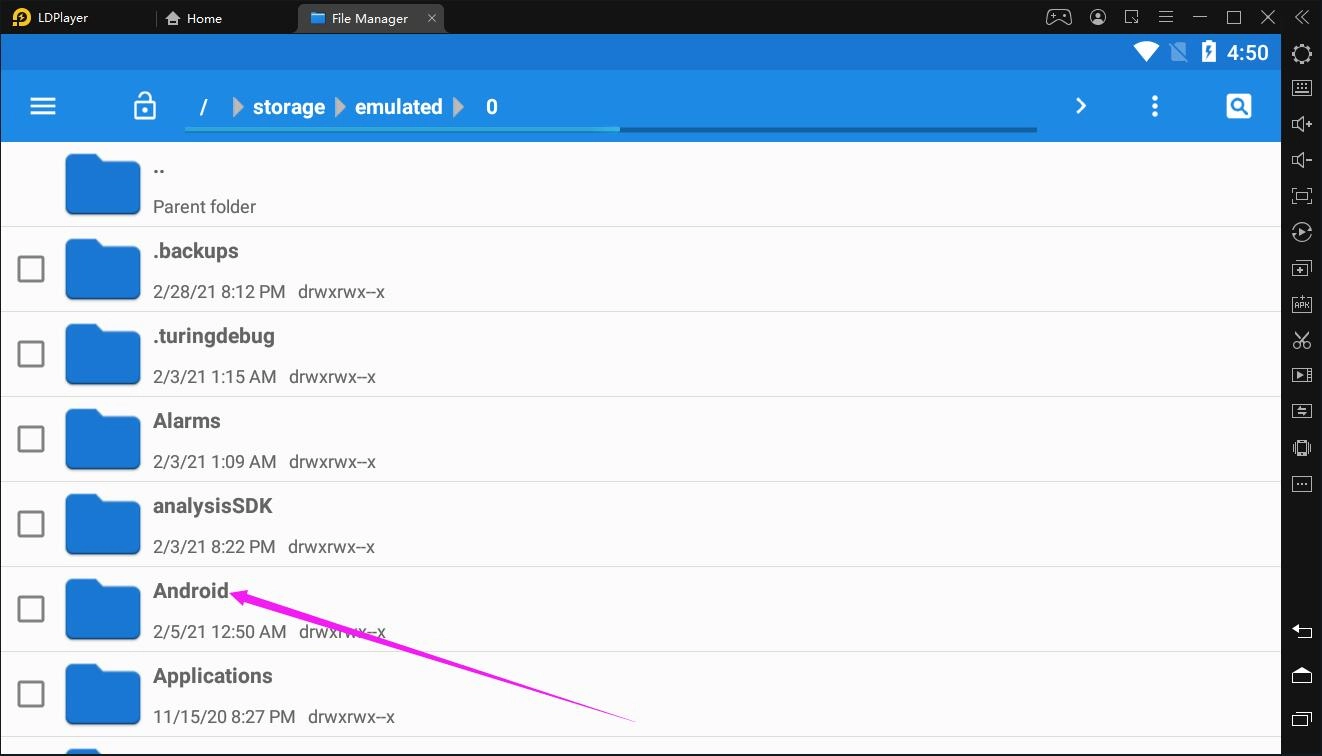Click the scissors screenshot icon in sidebar
The height and width of the screenshot is (756, 1322).
click(1301, 340)
